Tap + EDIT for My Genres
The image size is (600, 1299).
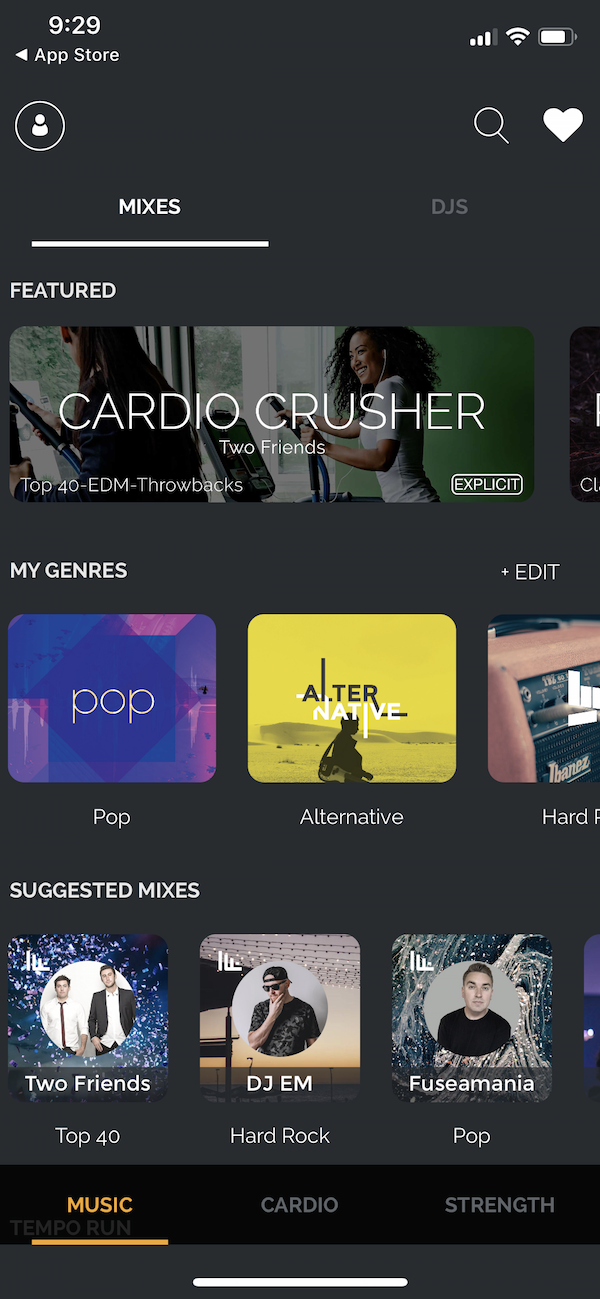click(530, 572)
